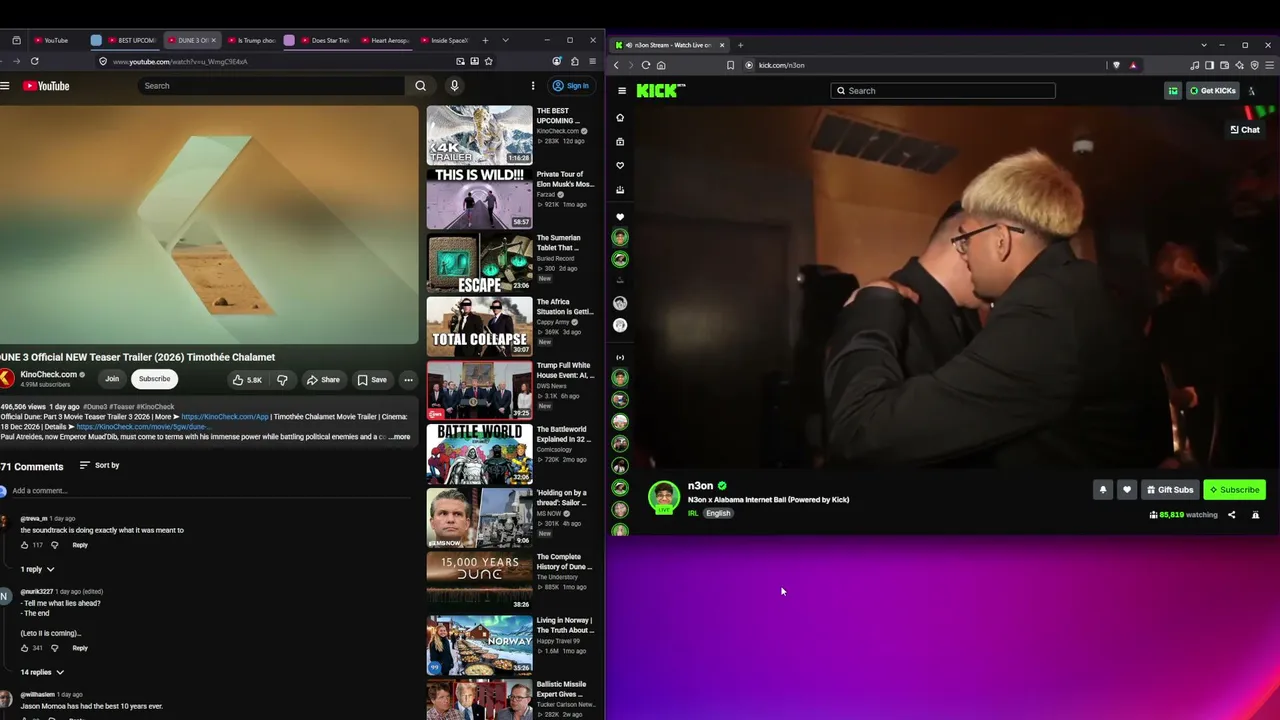Viewport: 1280px width, 720px height.
Task: Open n3on's channel avatar
Action: [664, 497]
